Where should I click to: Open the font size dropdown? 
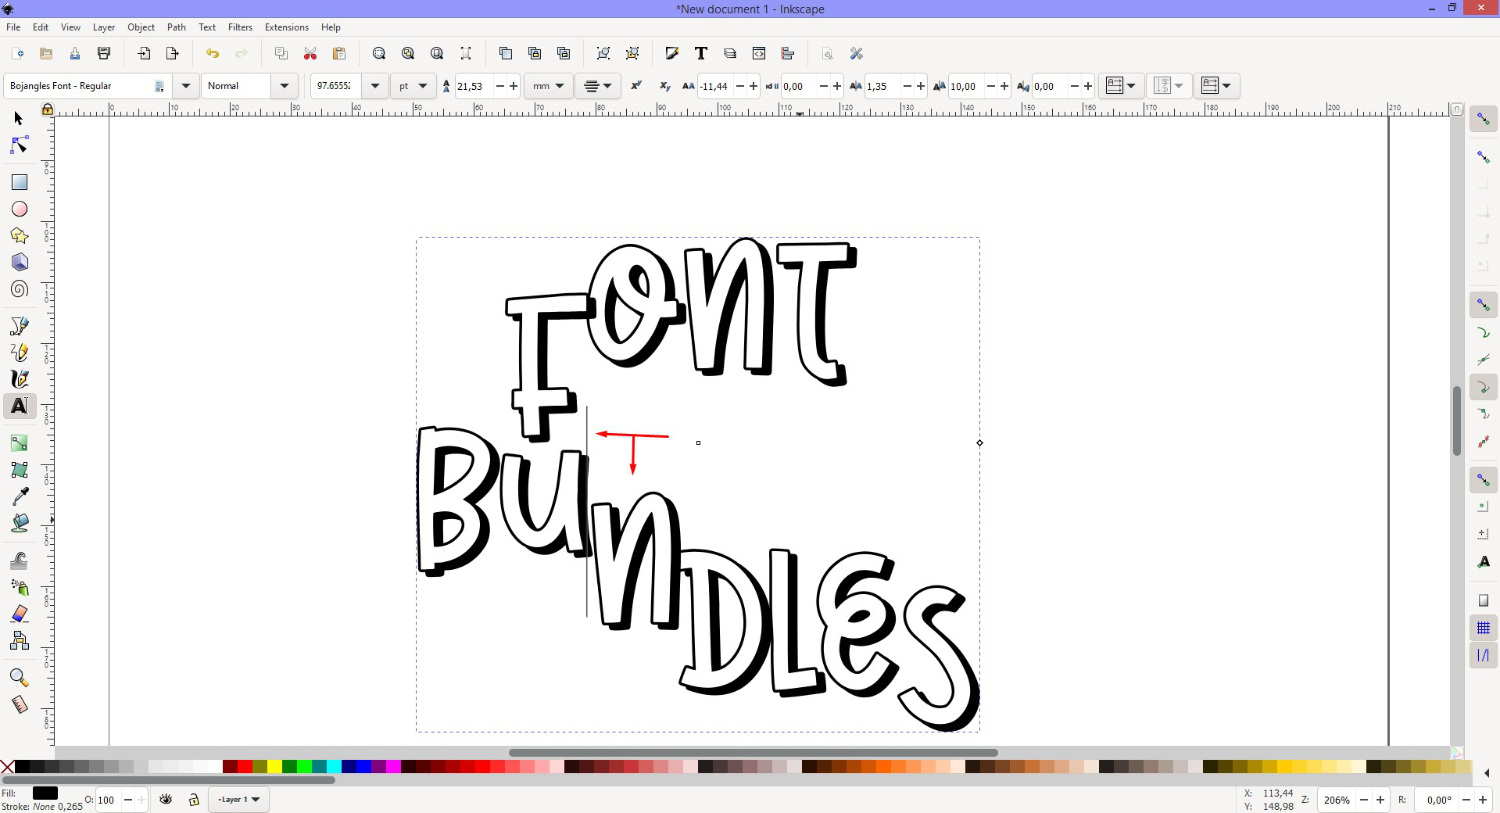[x=375, y=86]
